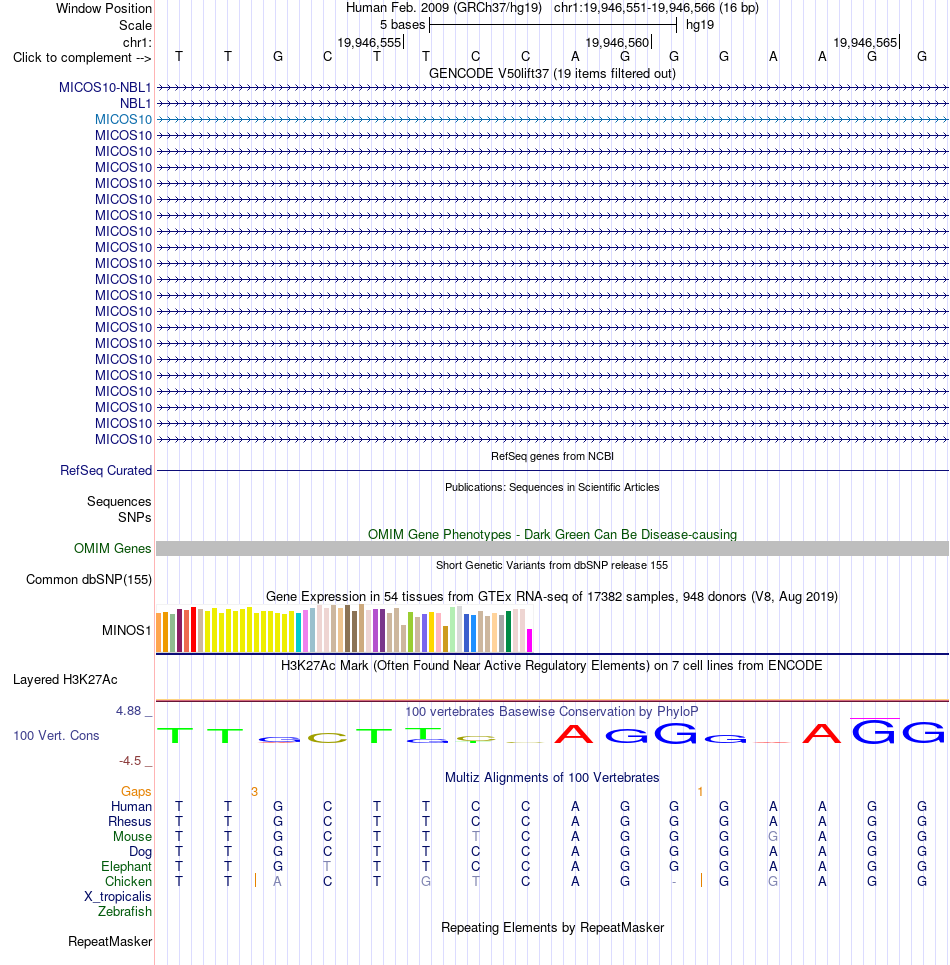Click the 19,946,555 coordinate marker
The height and width of the screenshot is (965, 950).
click(x=369, y=42)
